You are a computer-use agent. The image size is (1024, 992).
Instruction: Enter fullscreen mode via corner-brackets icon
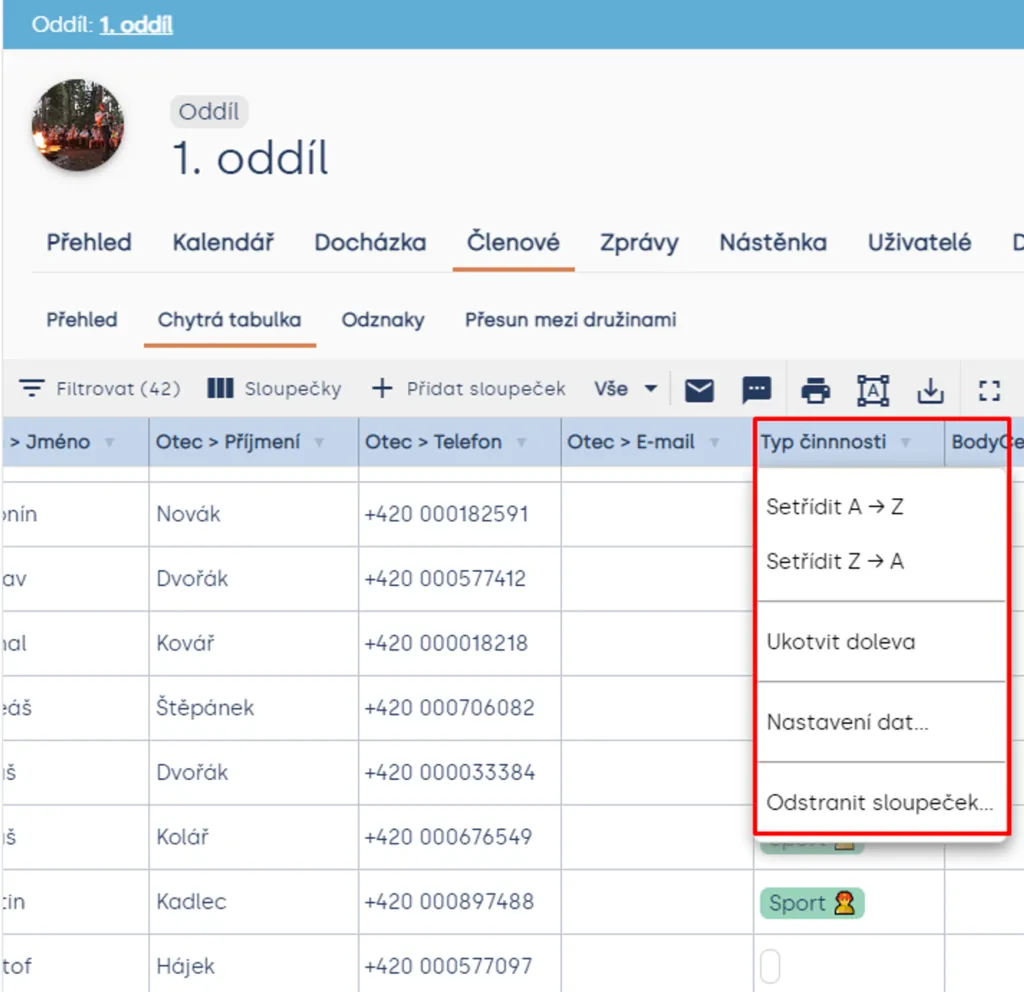click(x=989, y=391)
